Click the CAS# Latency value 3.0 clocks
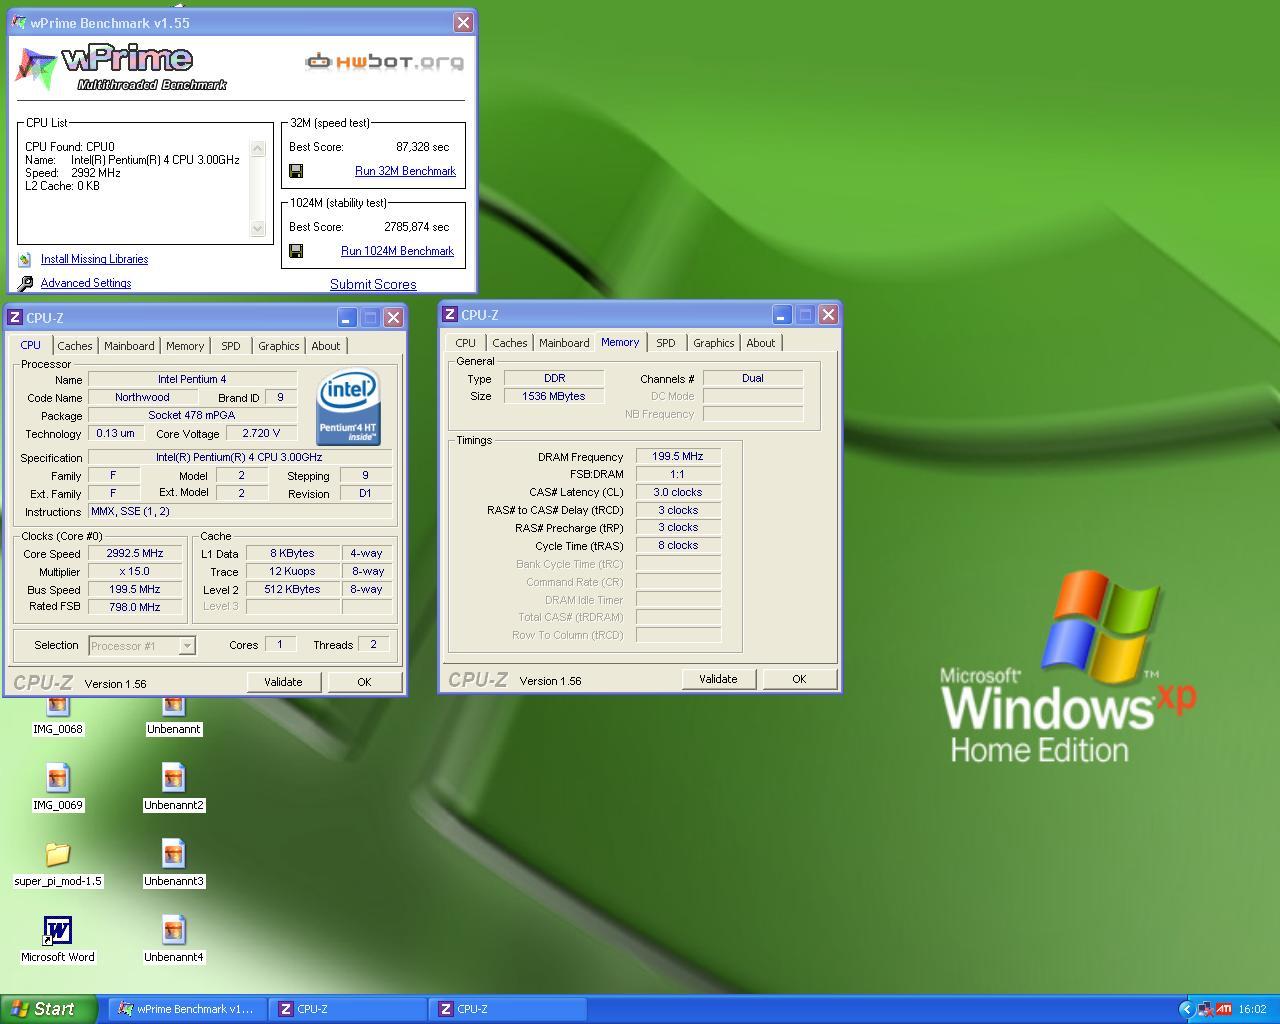This screenshot has width=1280, height=1024. 678,493
